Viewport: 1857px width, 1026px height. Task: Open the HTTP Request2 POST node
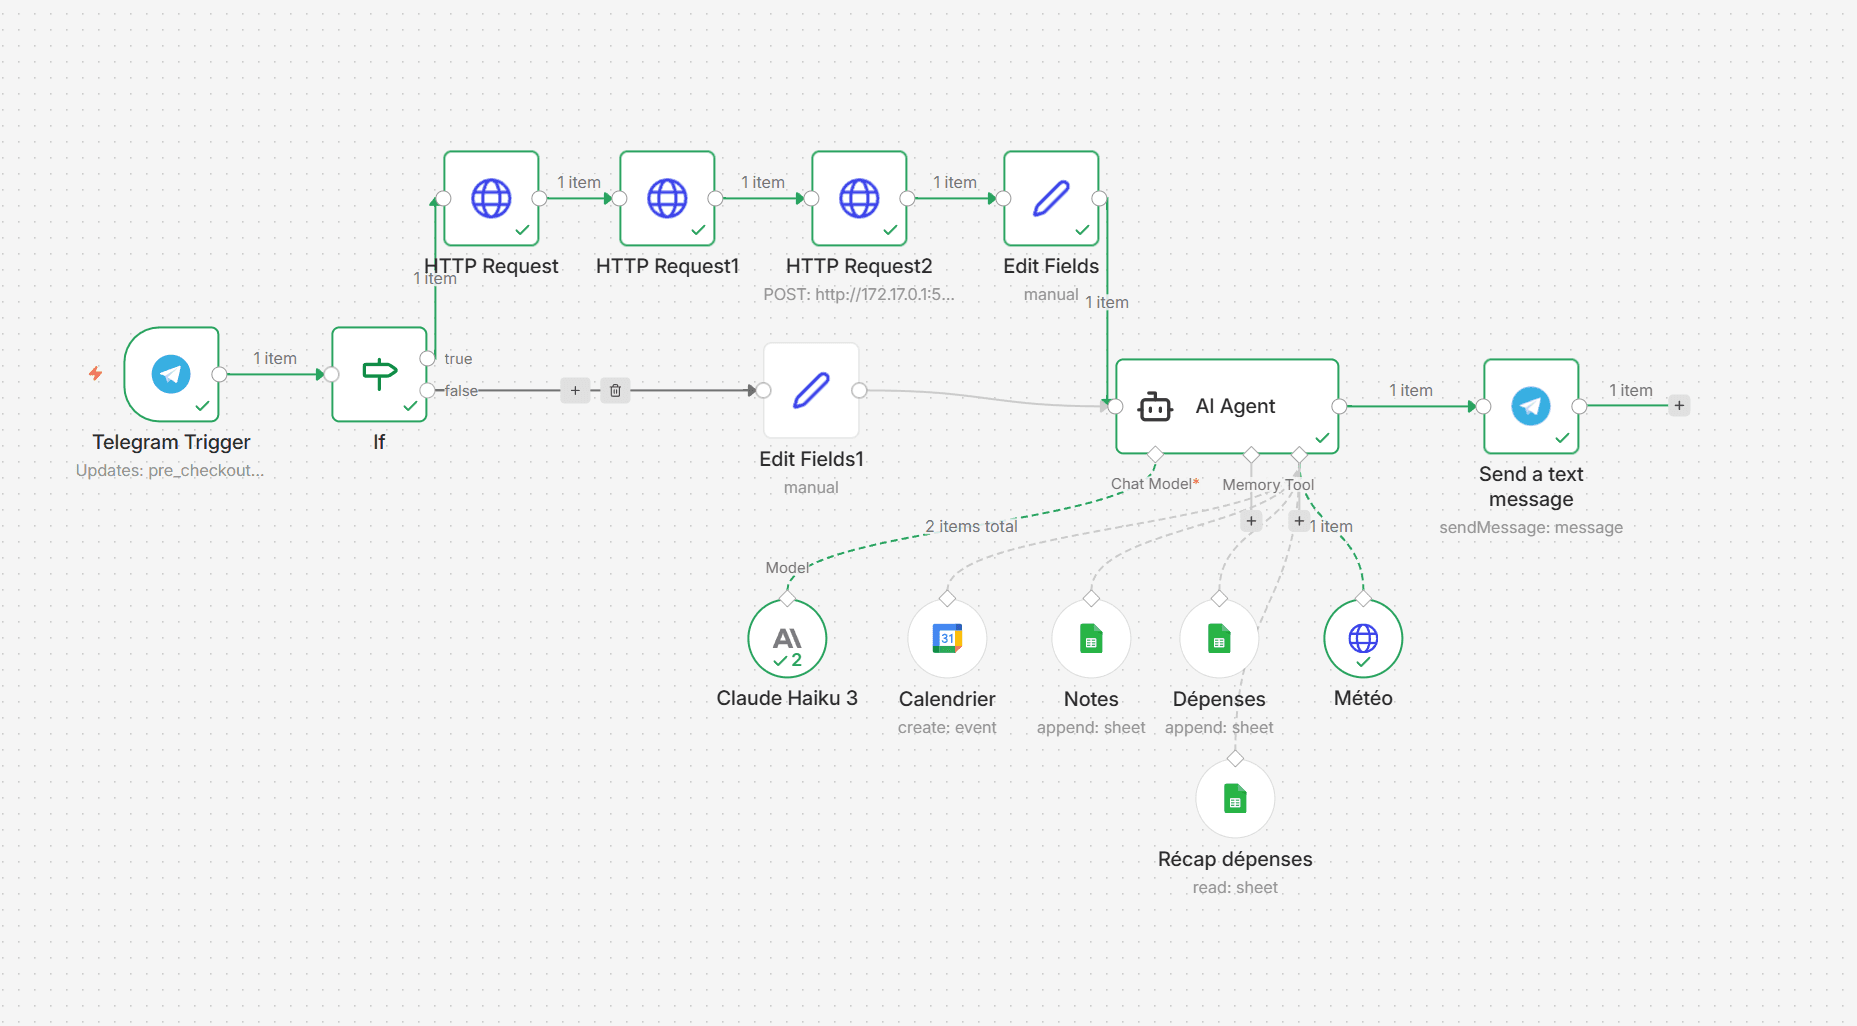[x=858, y=199]
